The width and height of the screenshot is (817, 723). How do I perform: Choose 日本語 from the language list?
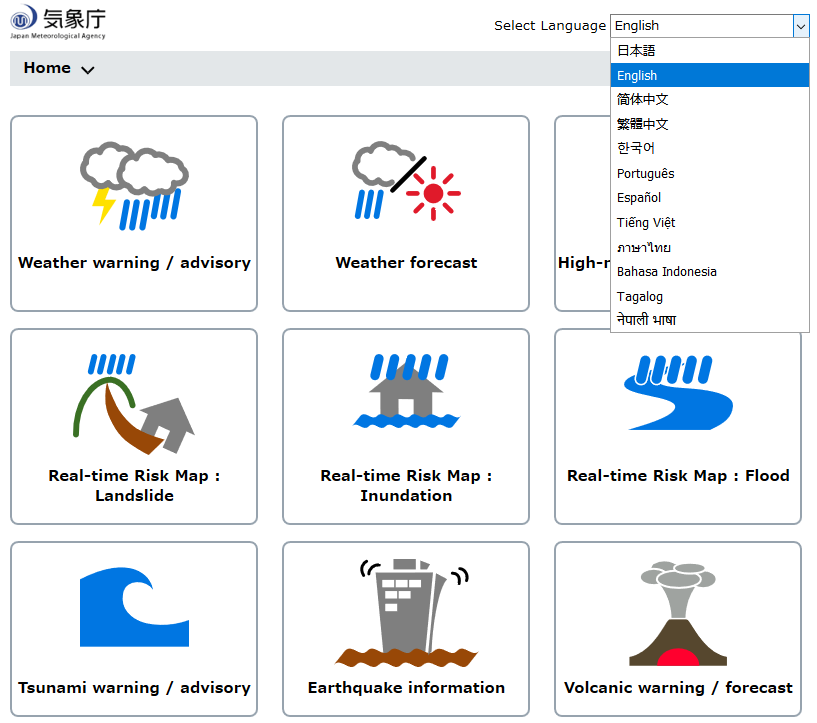tap(636, 51)
